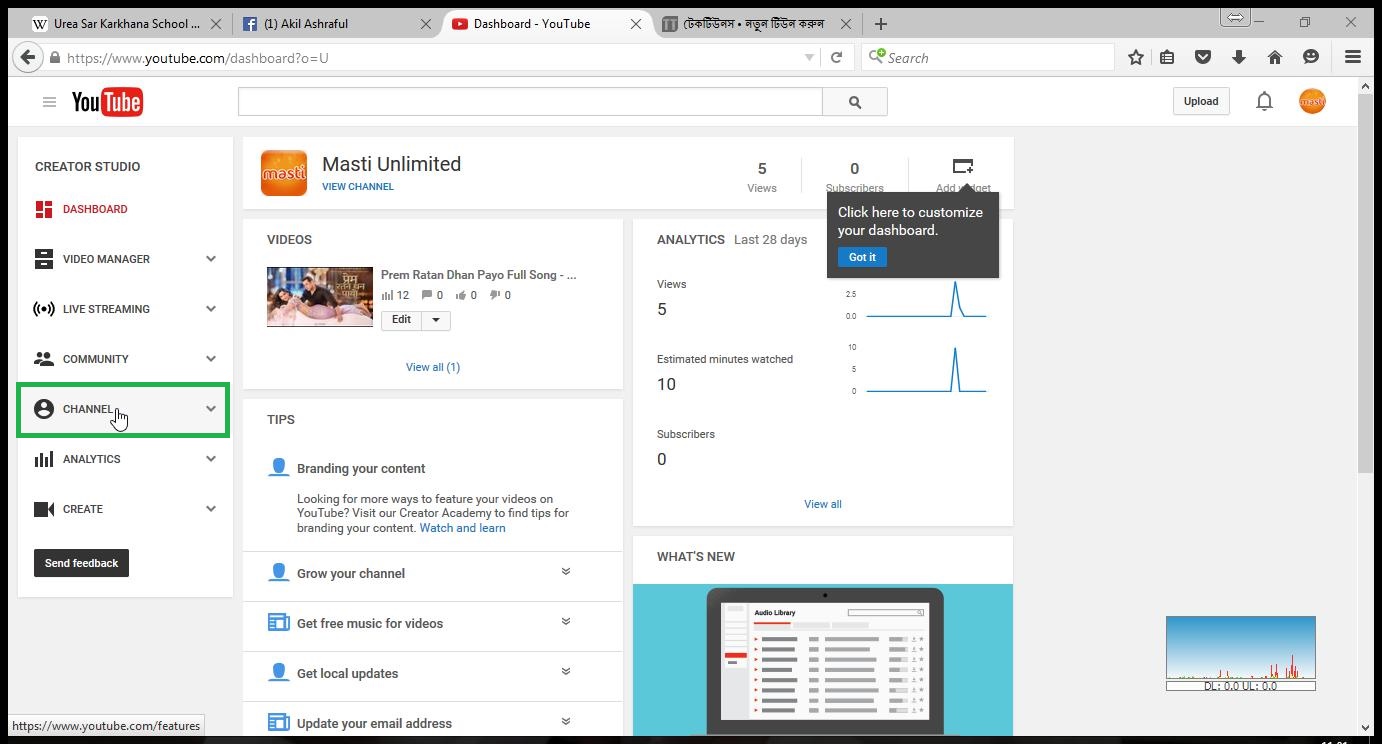The height and width of the screenshot is (744, 1382).
Task: Expand the Get local updates tip
Action: [x=565, y=672]
